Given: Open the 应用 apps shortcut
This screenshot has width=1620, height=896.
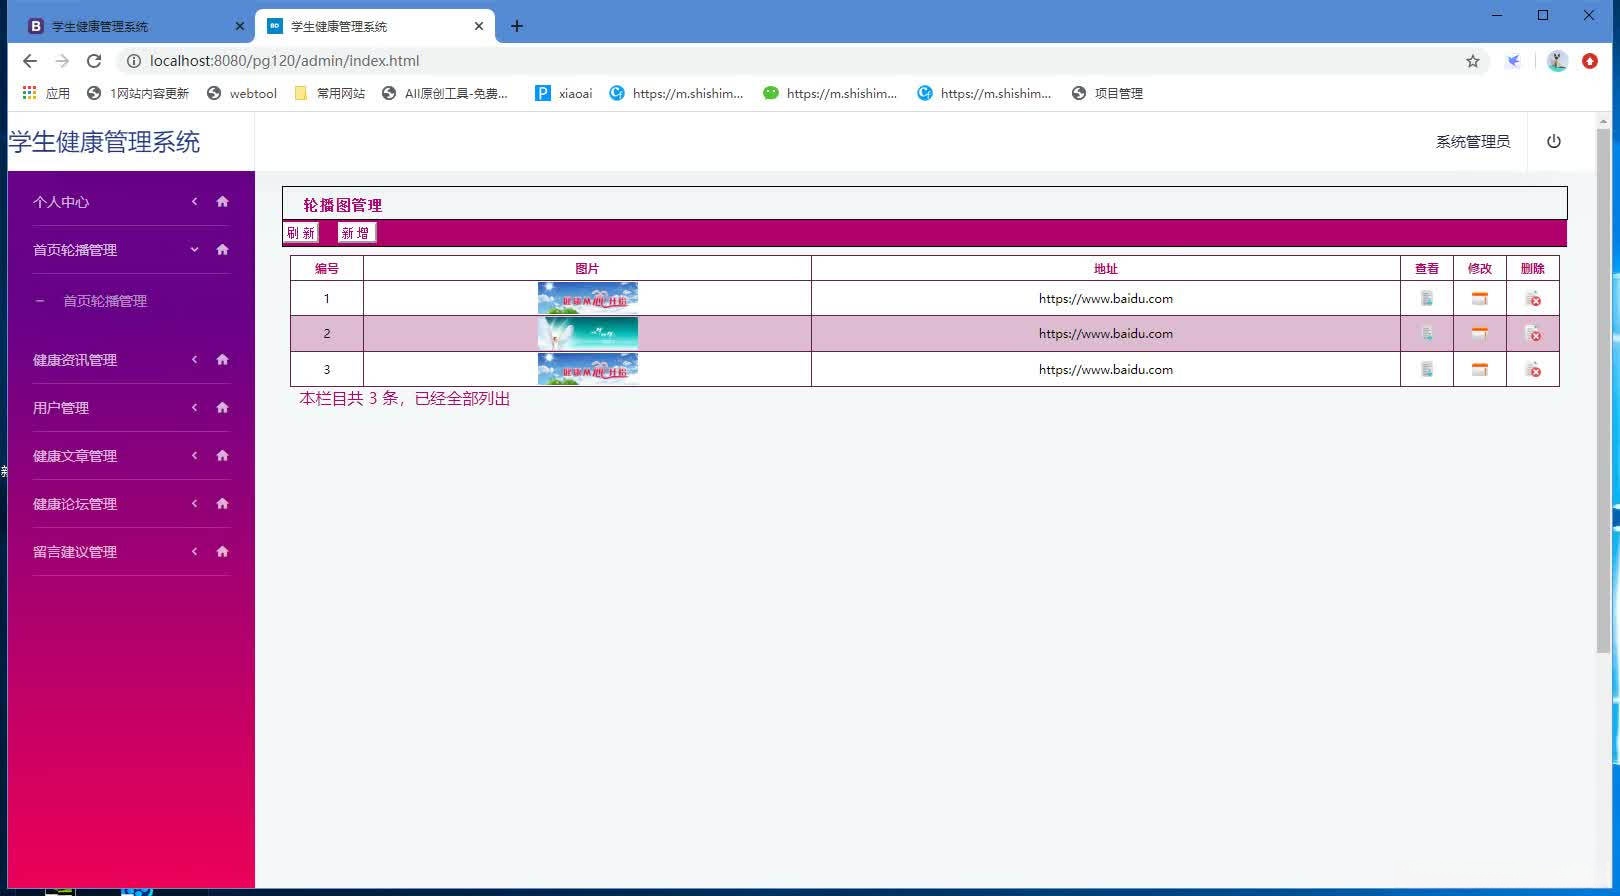Looking at the screenshot, I should point(46,93).
